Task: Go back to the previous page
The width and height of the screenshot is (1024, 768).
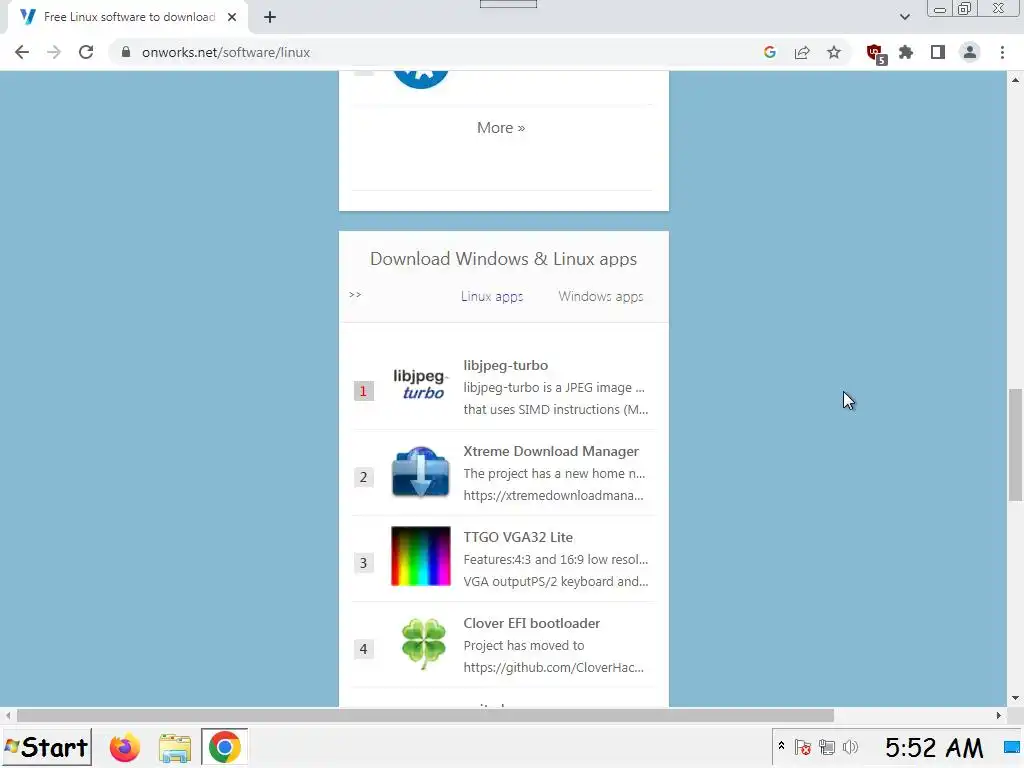Action: click(x=22, y=52)
